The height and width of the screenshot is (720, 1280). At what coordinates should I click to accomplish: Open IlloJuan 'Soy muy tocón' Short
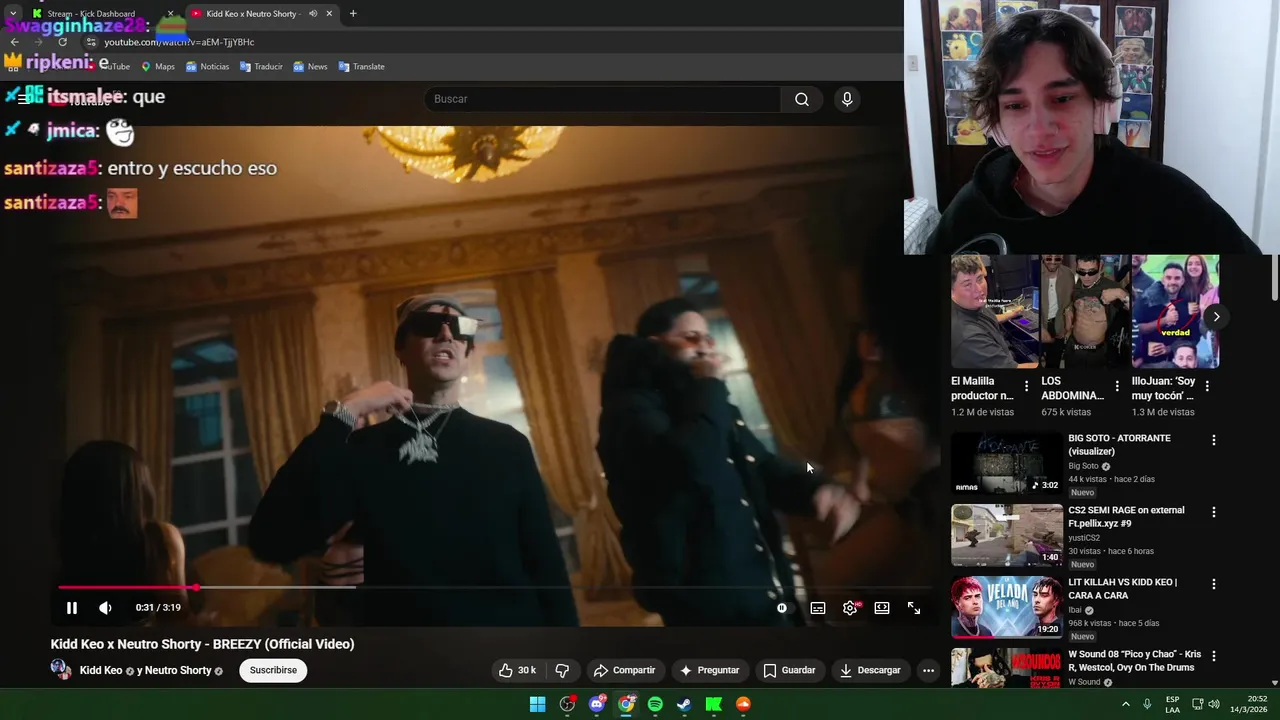click(x=1175, y=312)
